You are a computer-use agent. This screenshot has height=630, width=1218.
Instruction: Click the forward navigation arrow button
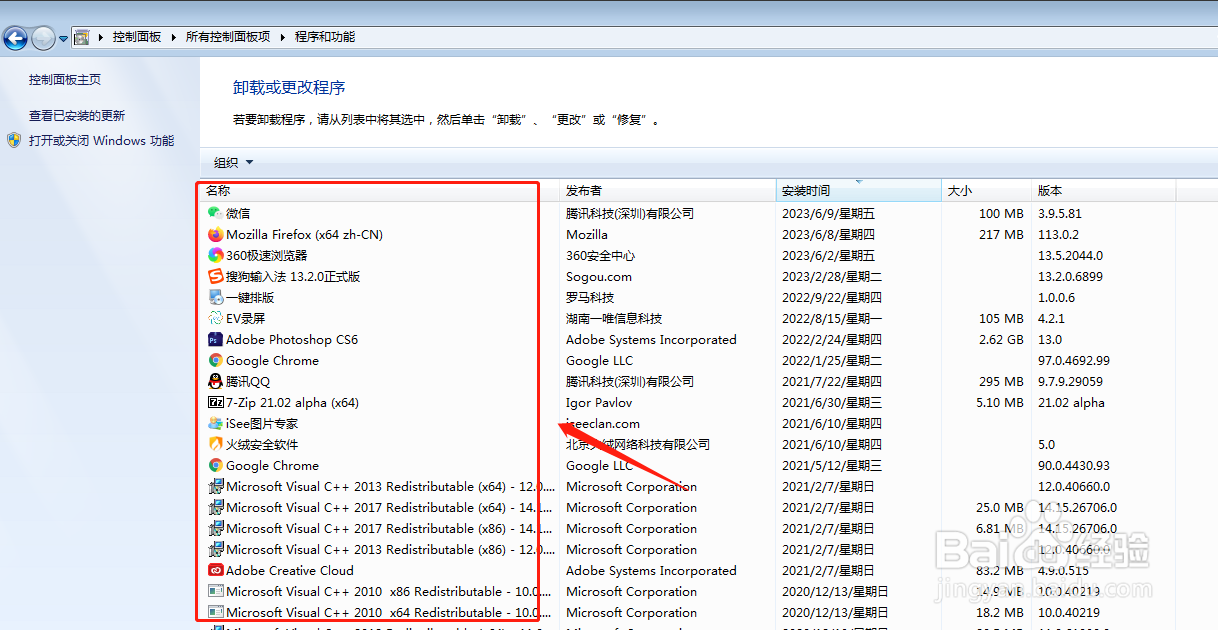click(x=43, y=38)
